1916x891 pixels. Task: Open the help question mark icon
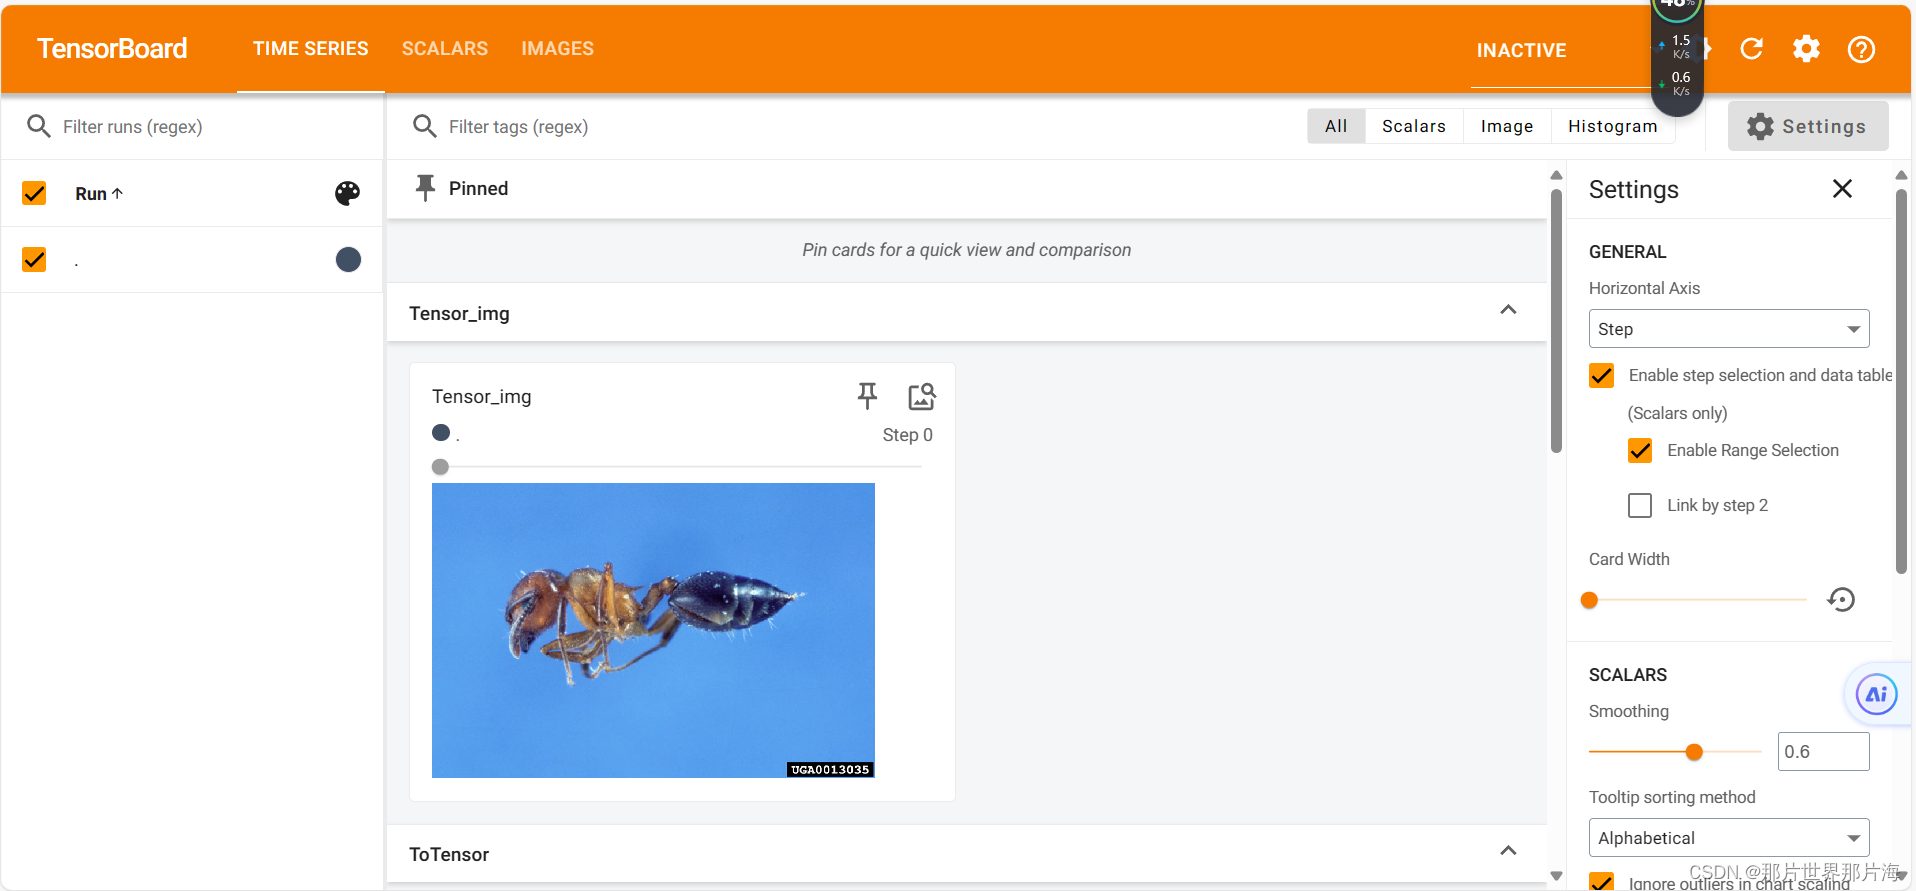click(1861, 49)
